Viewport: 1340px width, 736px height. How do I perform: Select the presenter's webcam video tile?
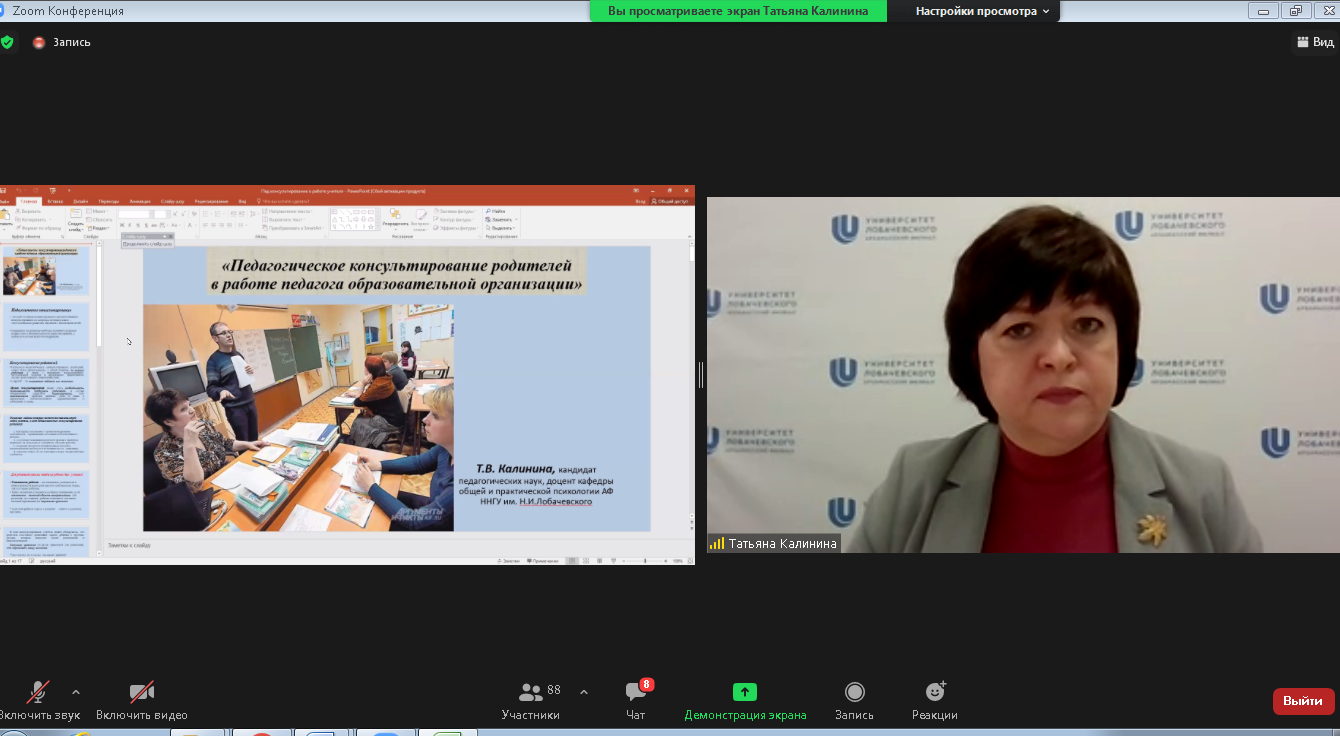[x=1023, y=374]
